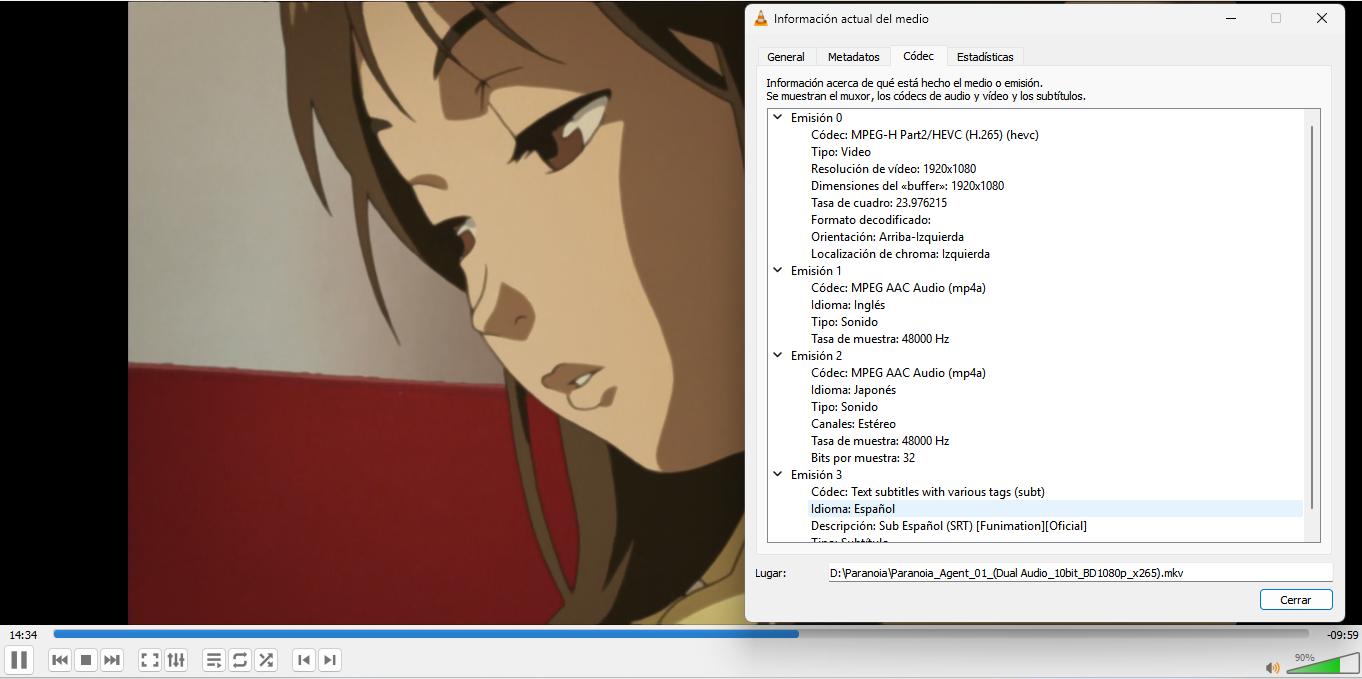The image size is (1362, 679).
Task: Open the extended settings equalizer sliders icon
Action: point(176,660)
